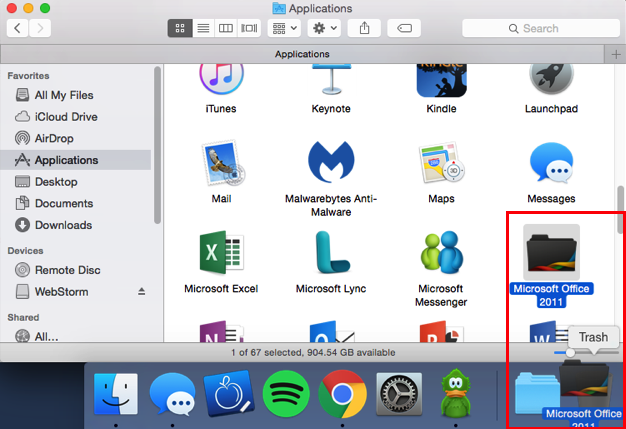The image size is (626, 429).
Task: Go forward in Finder history
Action: tap(40, 28)
